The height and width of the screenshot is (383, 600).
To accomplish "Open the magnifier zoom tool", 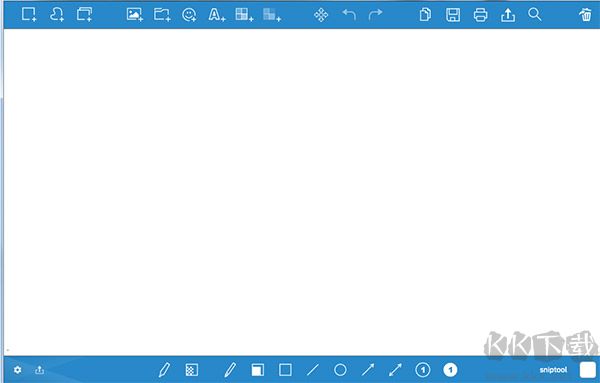I will [x=535, y=15].
